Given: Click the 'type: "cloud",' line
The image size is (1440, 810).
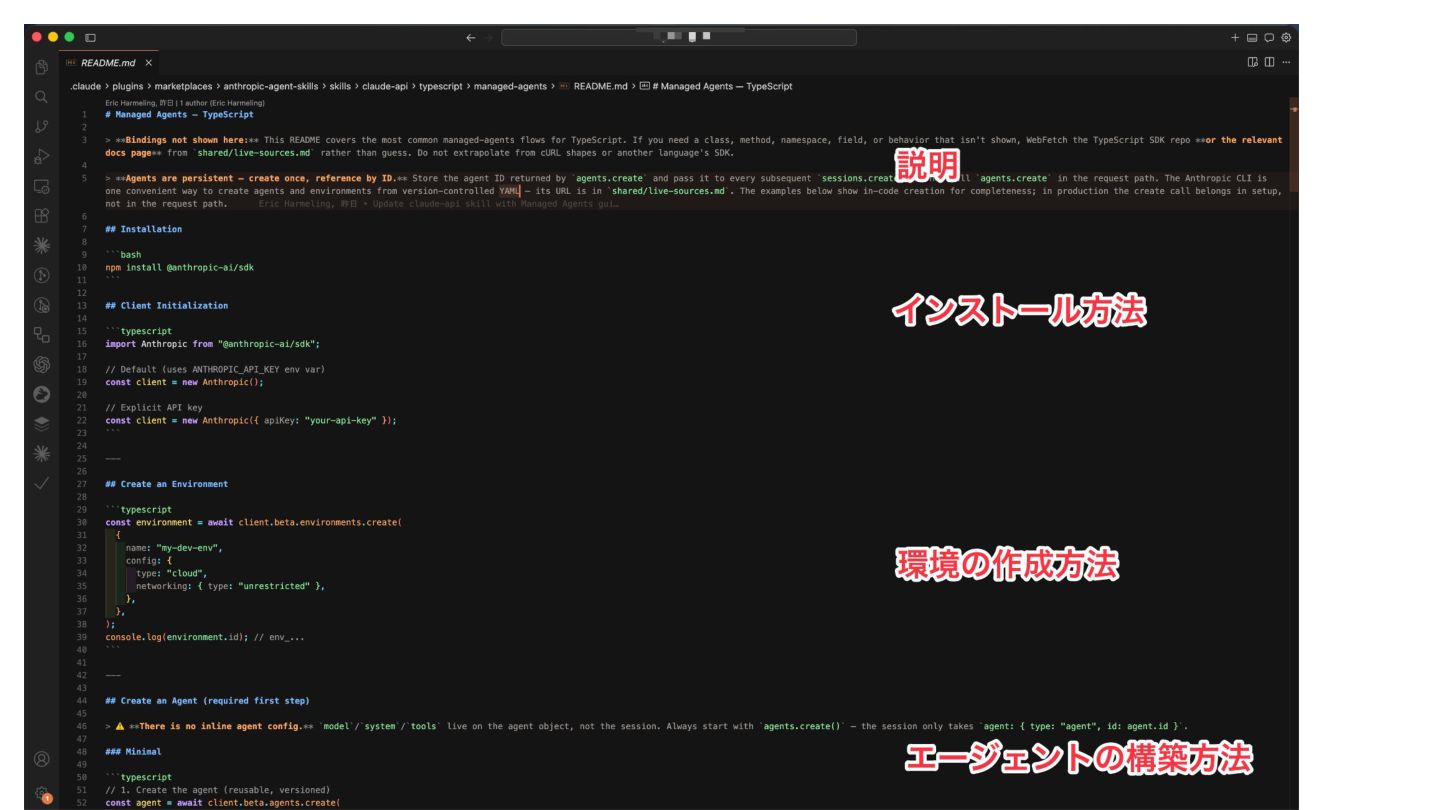Looking at the screenshot, I should coord(171,573).
